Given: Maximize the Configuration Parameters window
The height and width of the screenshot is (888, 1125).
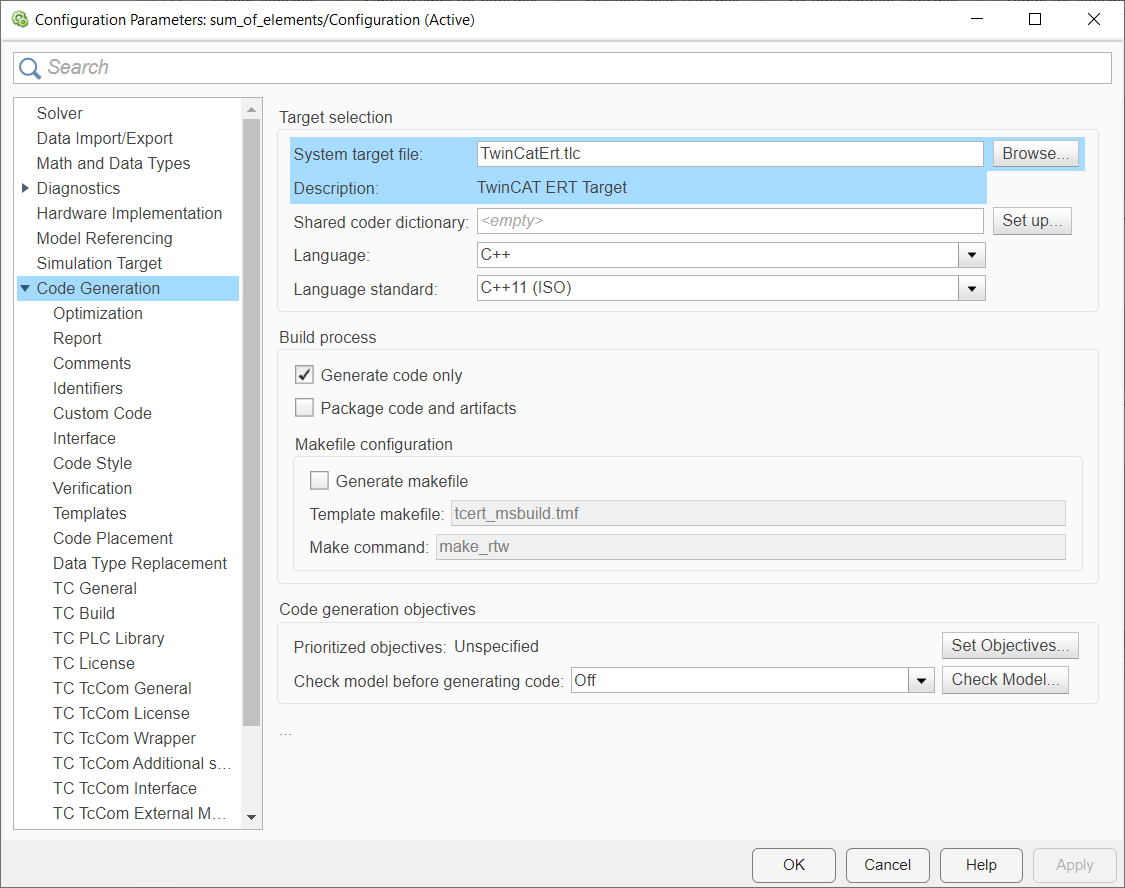Looking at the screenshot, I should pos(1035,19).
